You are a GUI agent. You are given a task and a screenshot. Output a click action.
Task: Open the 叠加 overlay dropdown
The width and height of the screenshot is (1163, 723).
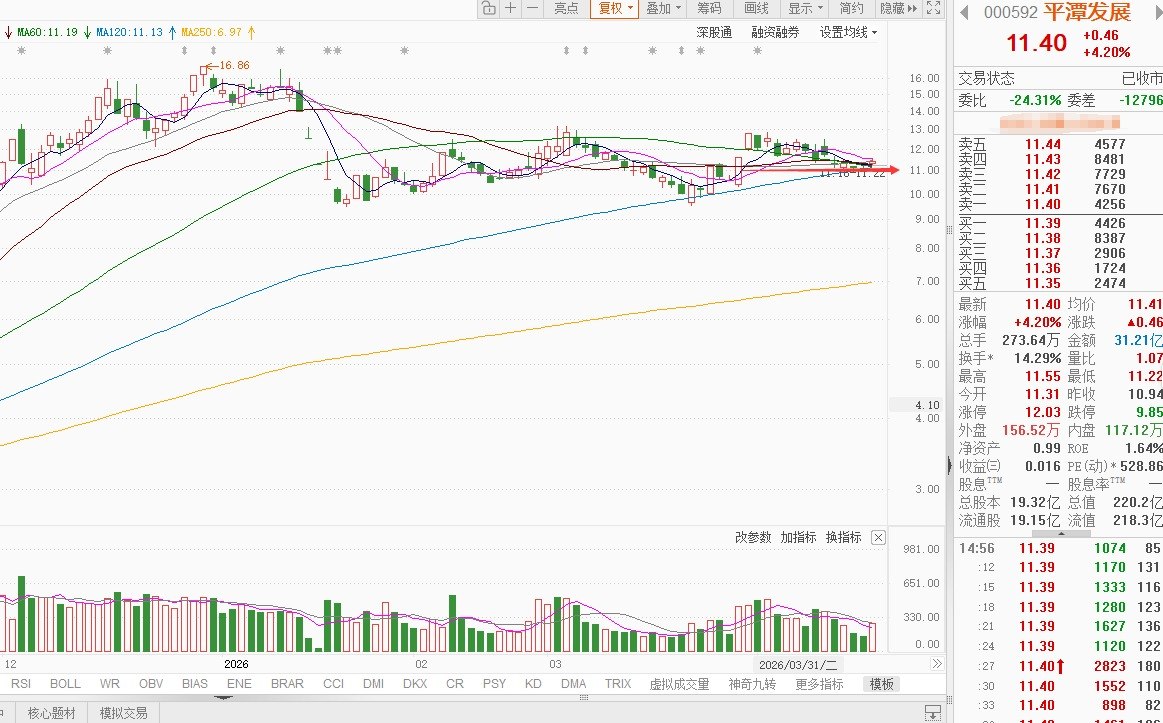pos(662,8)
